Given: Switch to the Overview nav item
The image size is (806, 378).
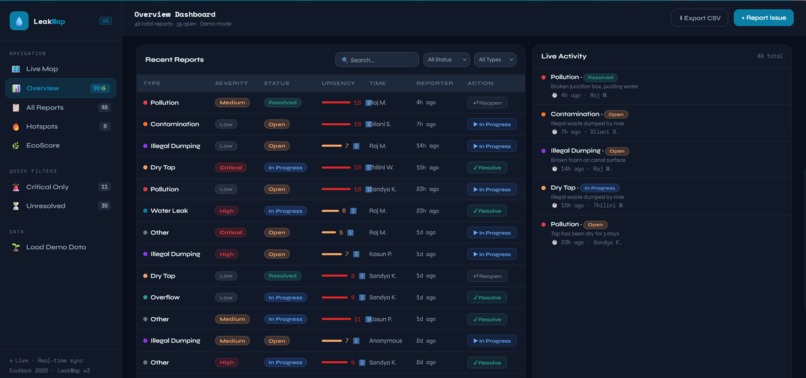Looking at the screenshot, I should tap(61, 88).
